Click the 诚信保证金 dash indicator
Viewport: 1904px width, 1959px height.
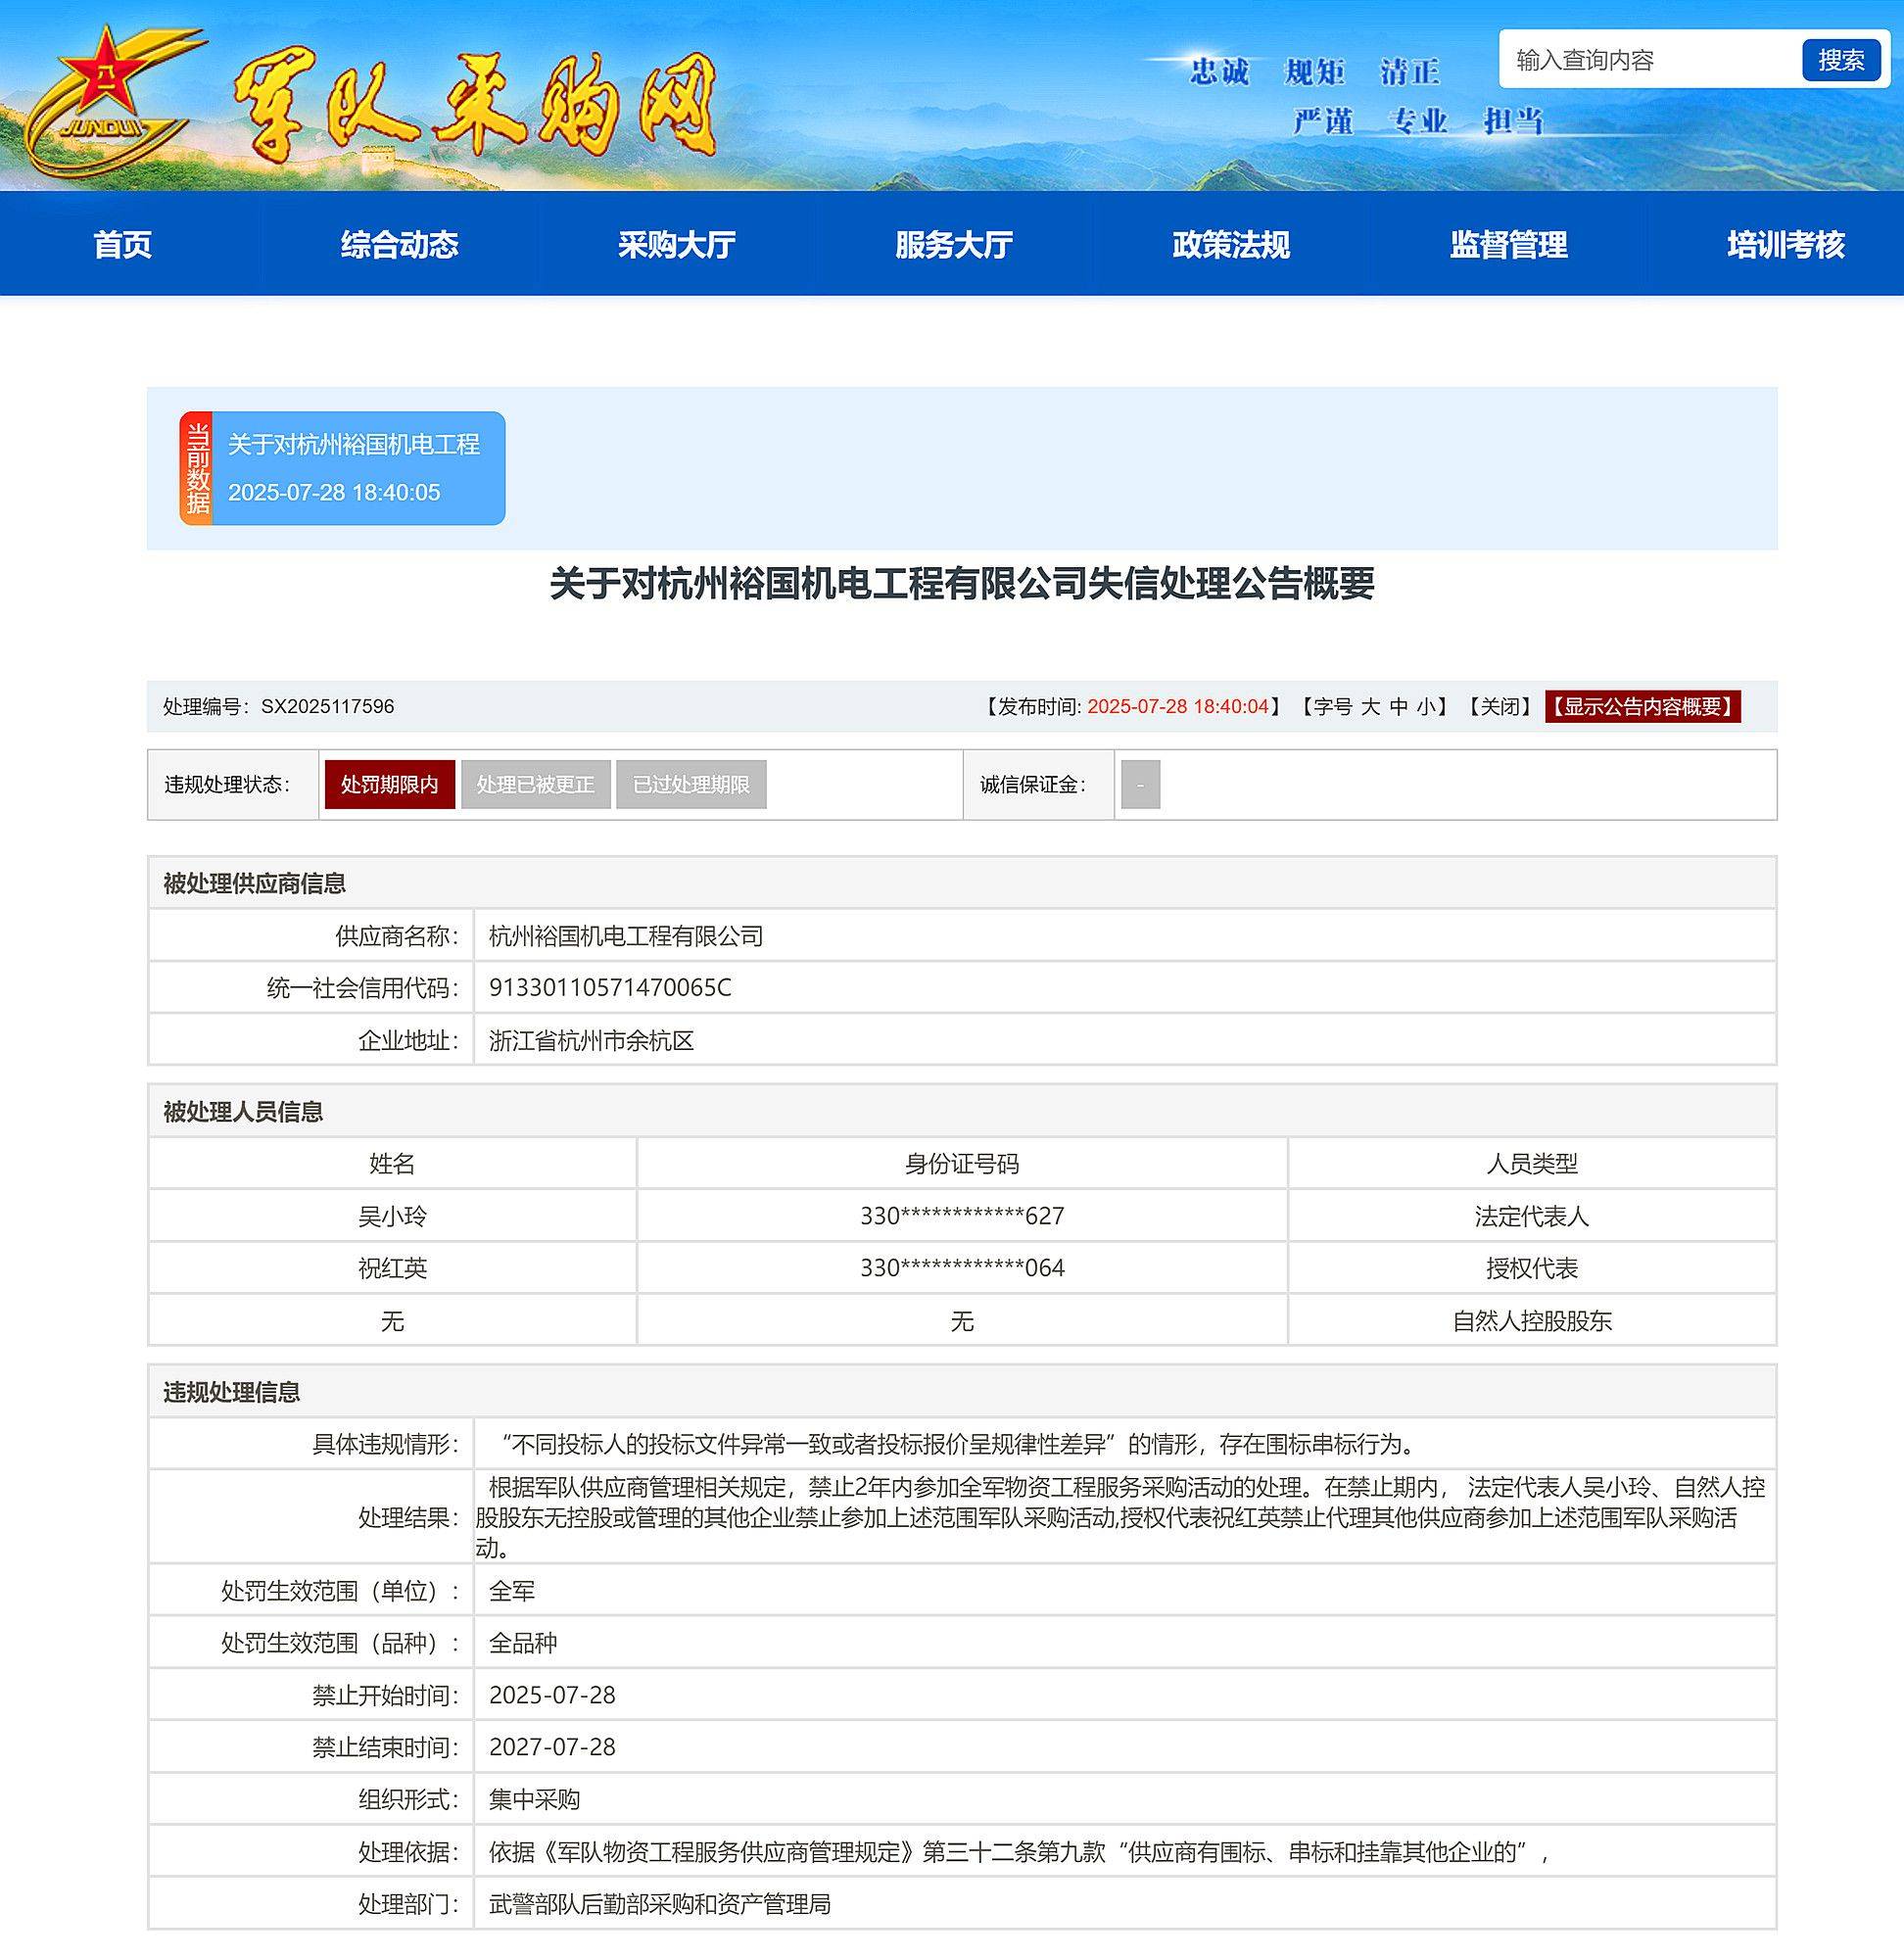[x=1140, y=786]
